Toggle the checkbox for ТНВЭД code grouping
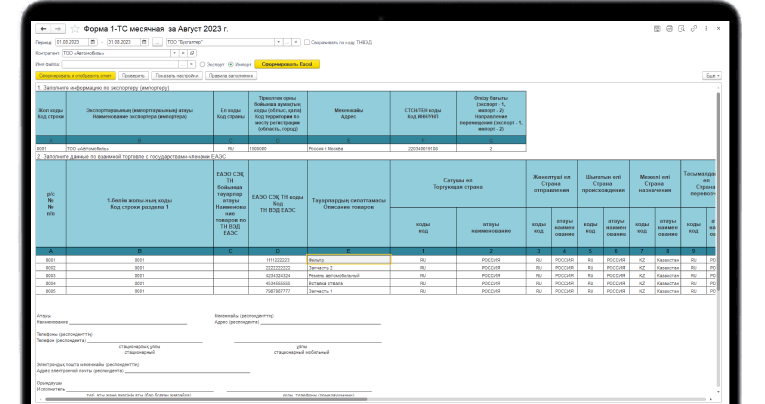Image resolution: width=765 pixels, height=404 pixels. [307, 42]
